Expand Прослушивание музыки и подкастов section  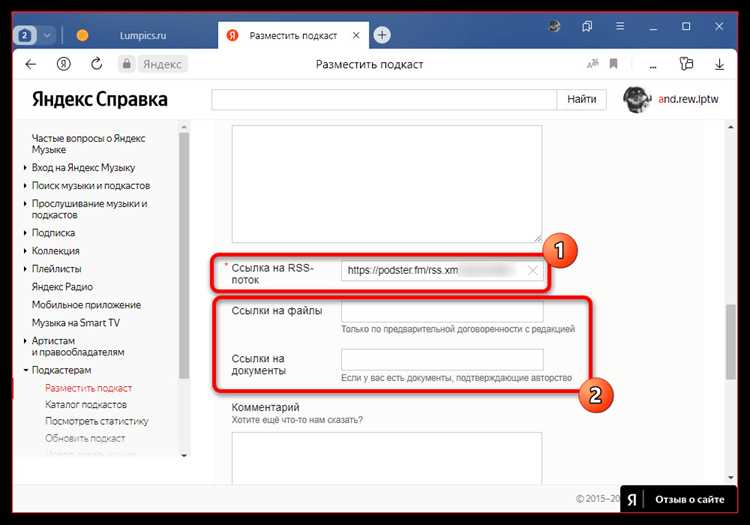(x=89, y=209)
